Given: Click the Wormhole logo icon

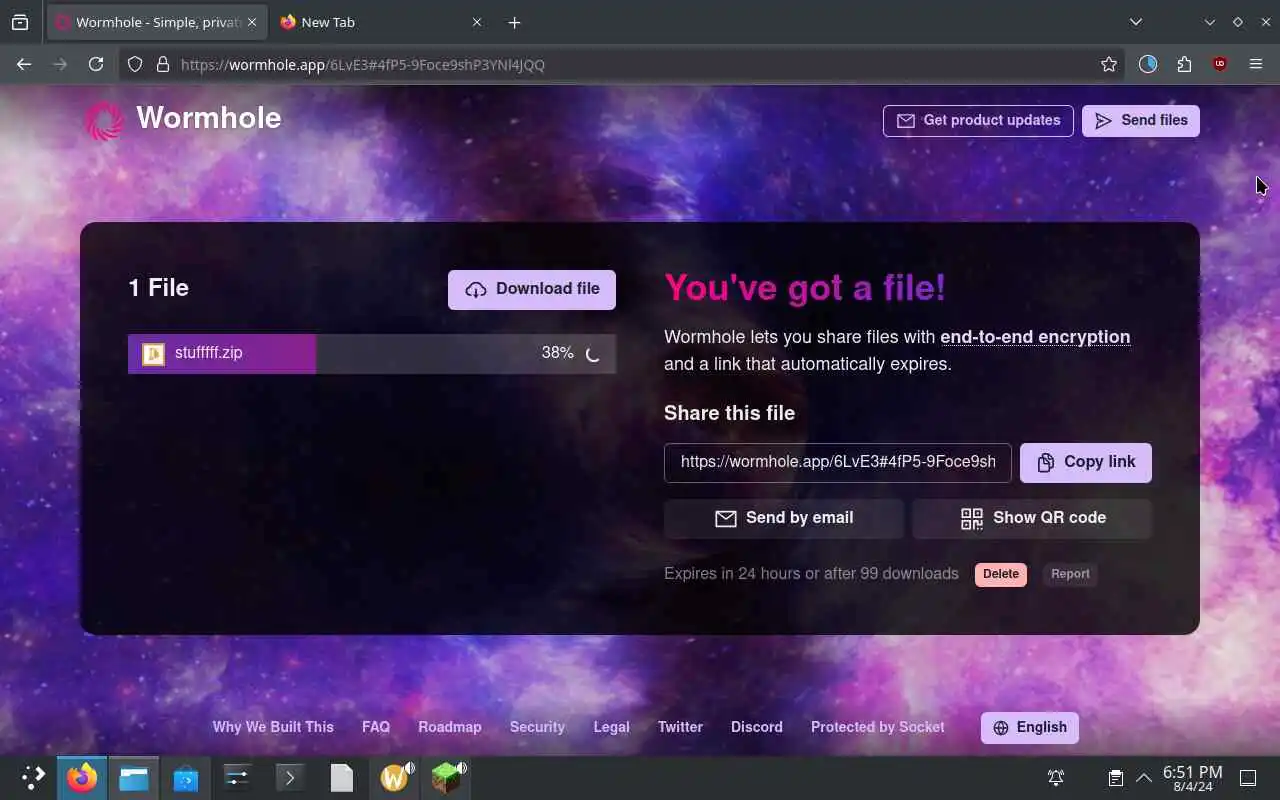Looking at the screenshot, I should (x=104, y=121).
